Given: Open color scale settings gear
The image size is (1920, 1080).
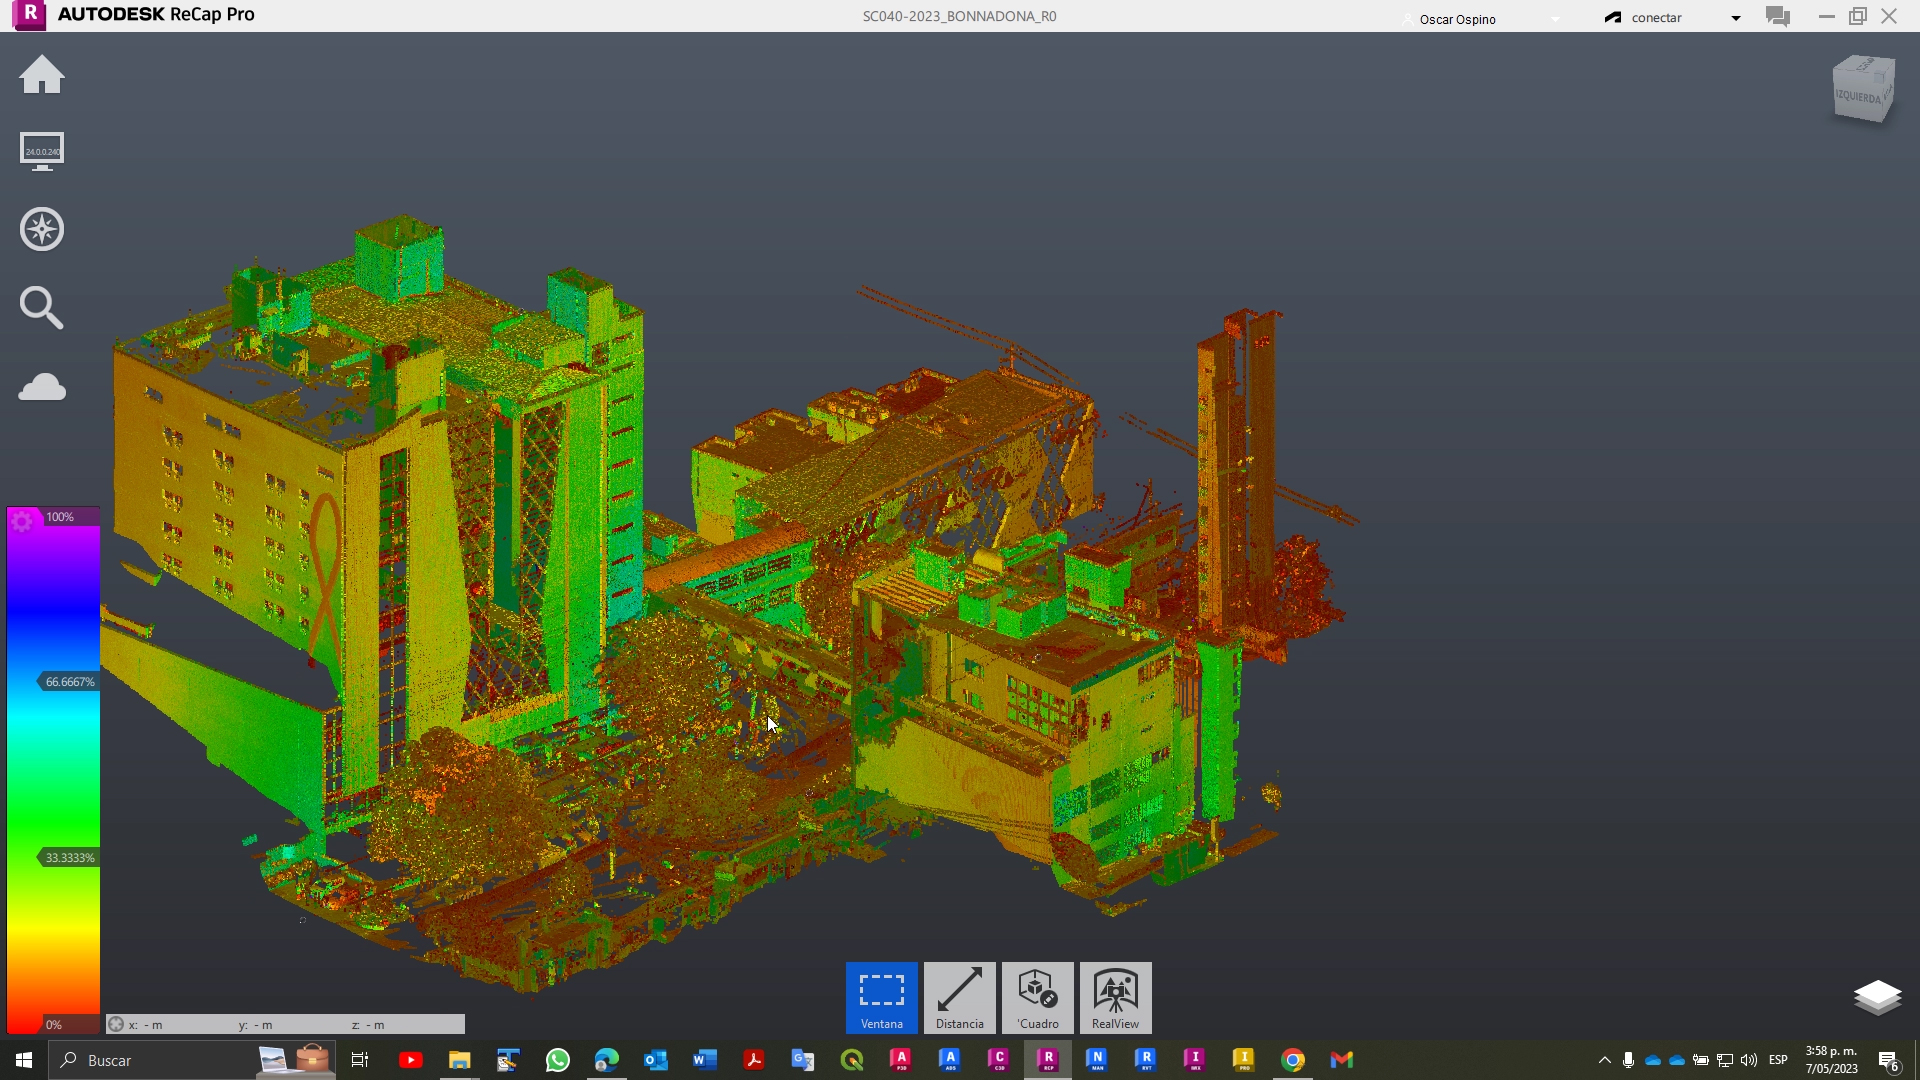Looking at the screenshot, I should pyautogui.click(x=22, y=520).
